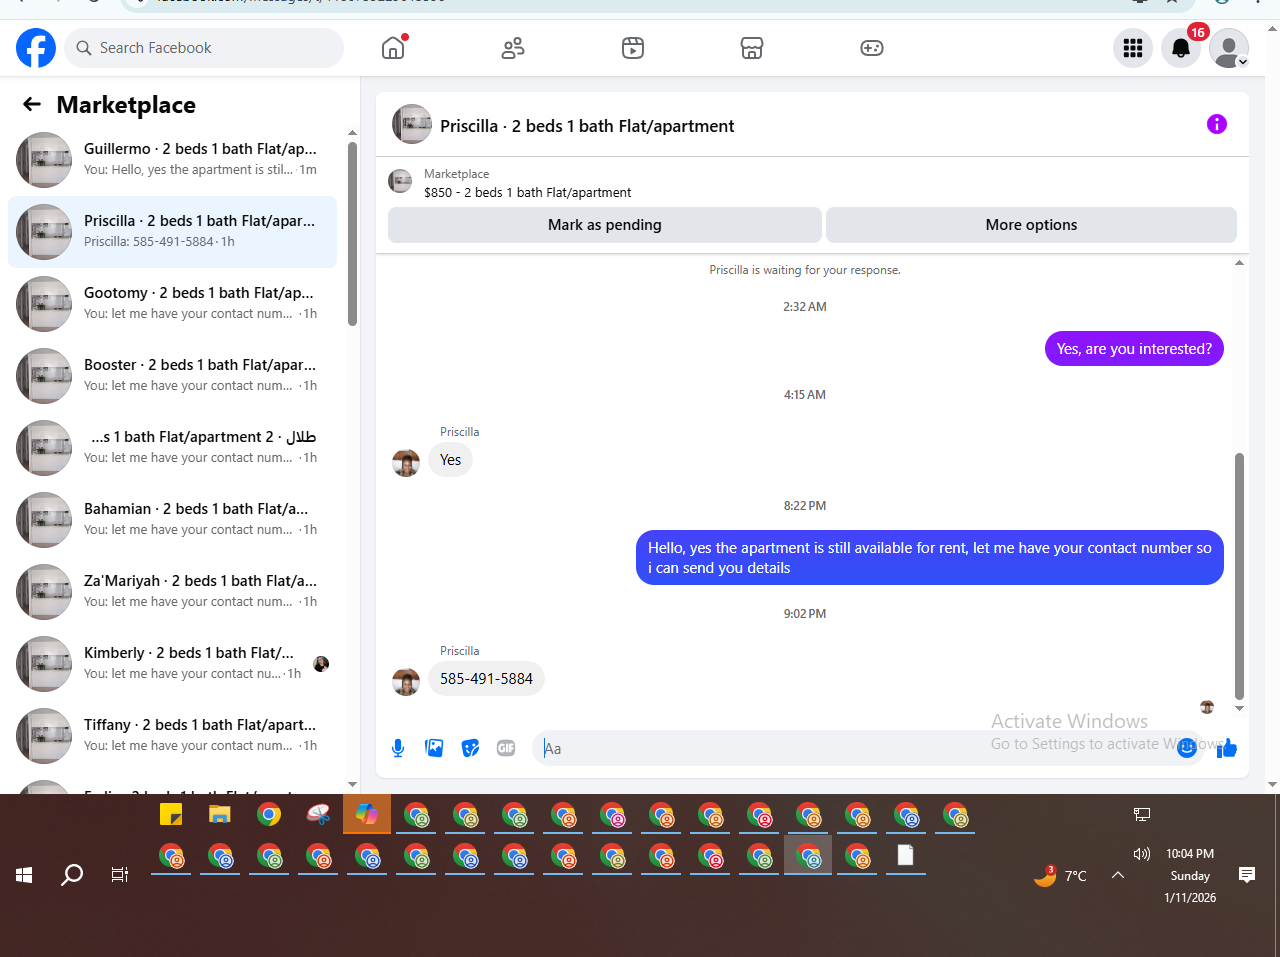Open the Friends page icon
1280x957 pixels.
click(x=513, y=48)
